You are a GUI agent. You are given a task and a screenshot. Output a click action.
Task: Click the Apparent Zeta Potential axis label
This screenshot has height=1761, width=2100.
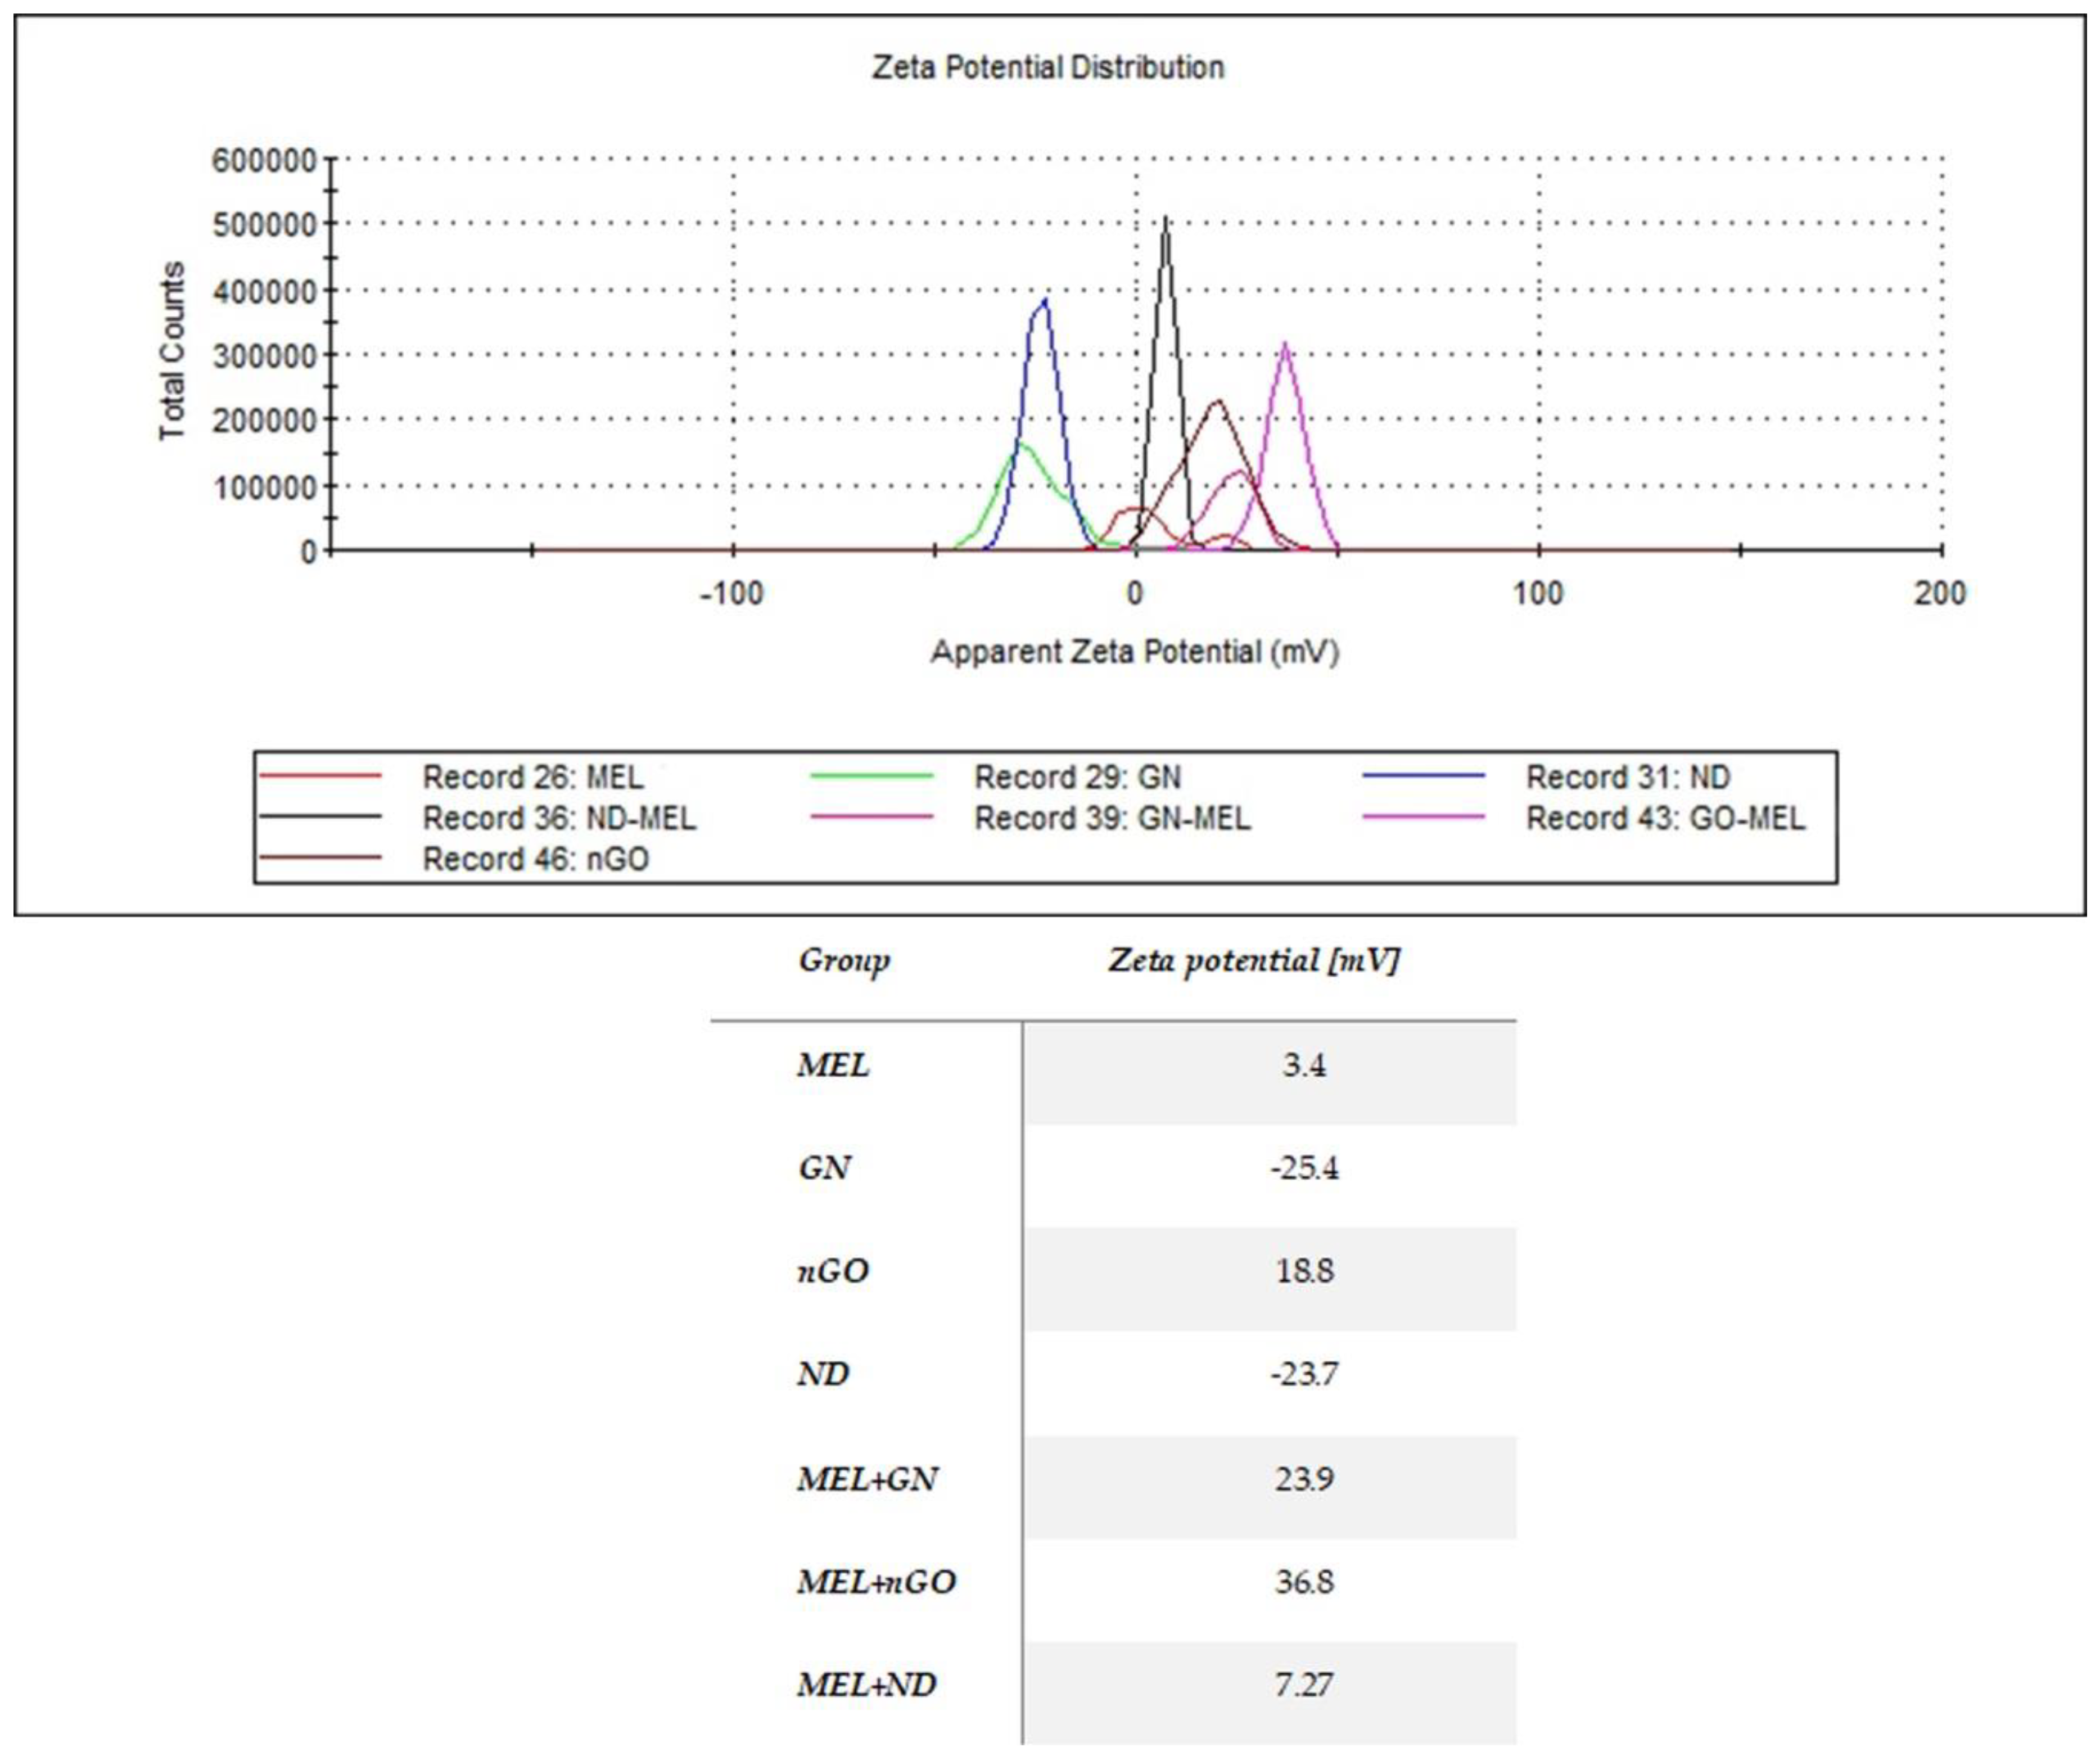click(x=1134, y=652)
